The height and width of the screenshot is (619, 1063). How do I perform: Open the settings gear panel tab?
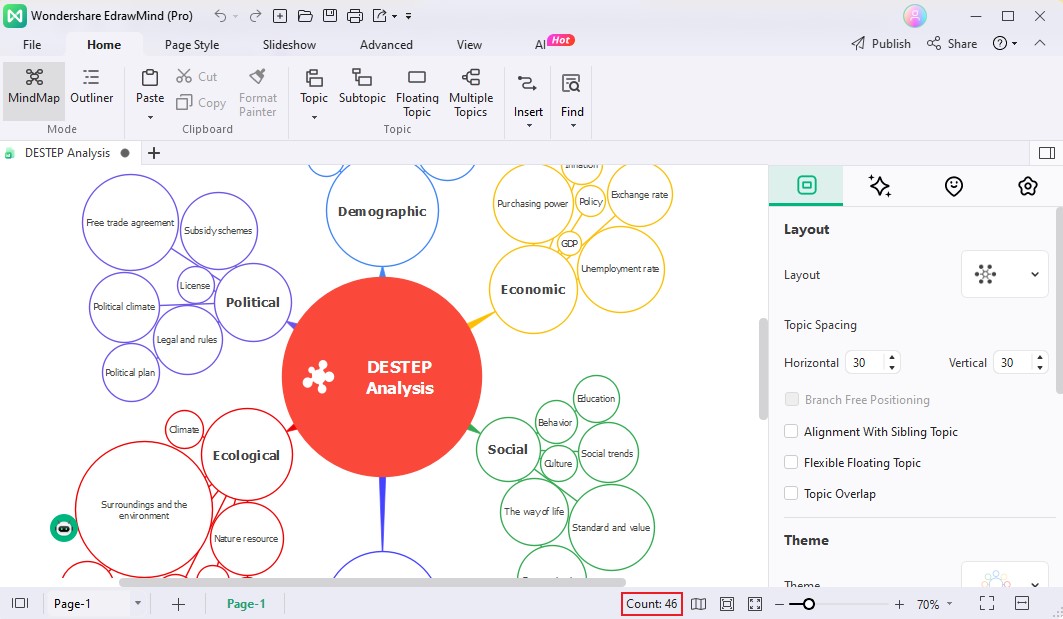point(1028,186)
